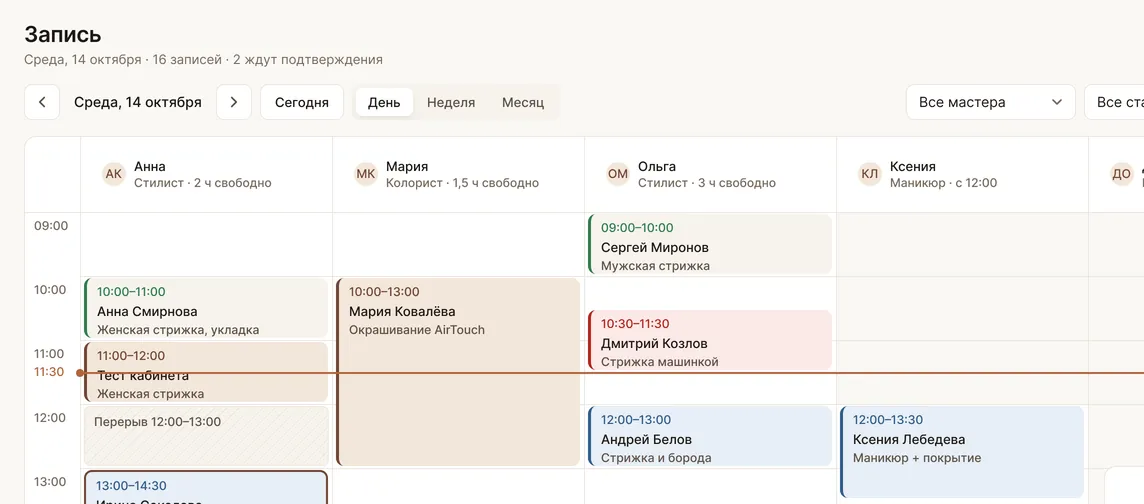
Task: Click master name Анна in column header
Action: coord(150,166)
